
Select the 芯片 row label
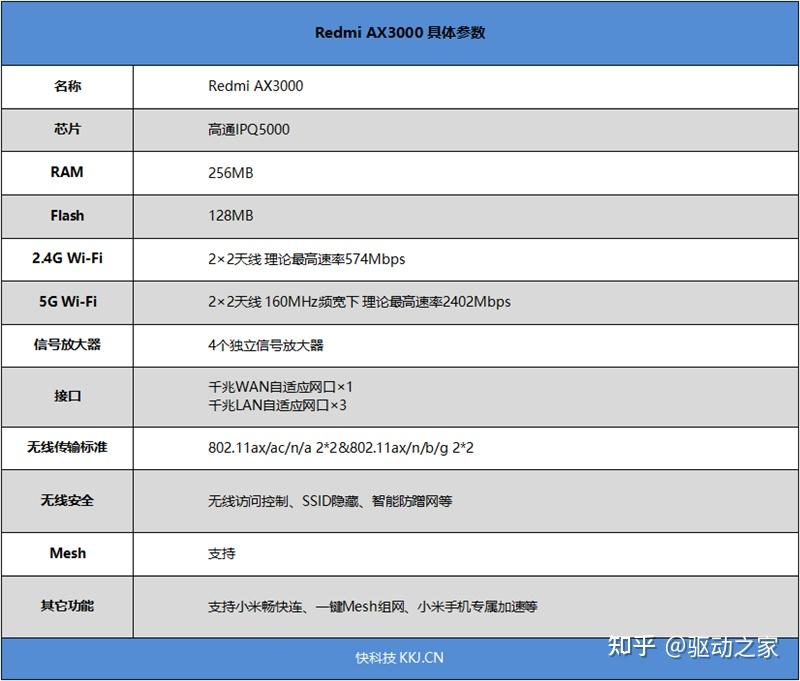pos(67,130)
